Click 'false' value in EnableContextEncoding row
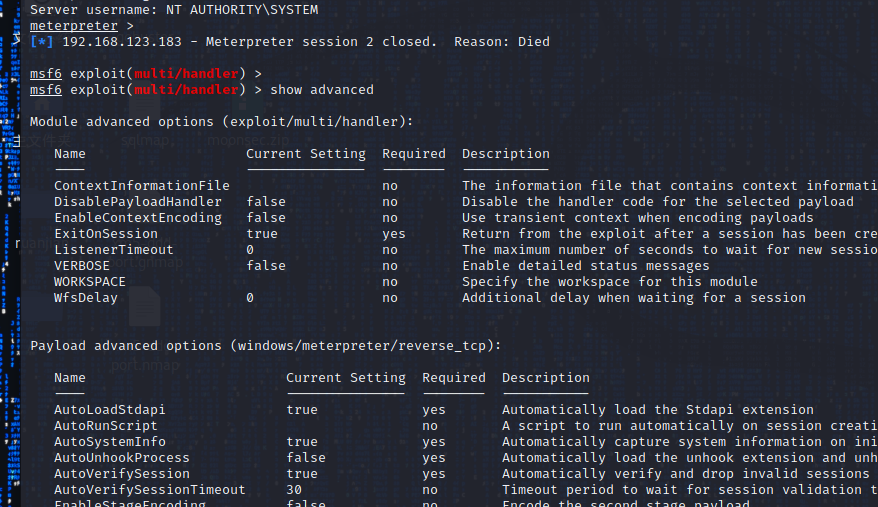Viewport: 878px width, 507px height. pyautogui.click(x=266, y=217)
